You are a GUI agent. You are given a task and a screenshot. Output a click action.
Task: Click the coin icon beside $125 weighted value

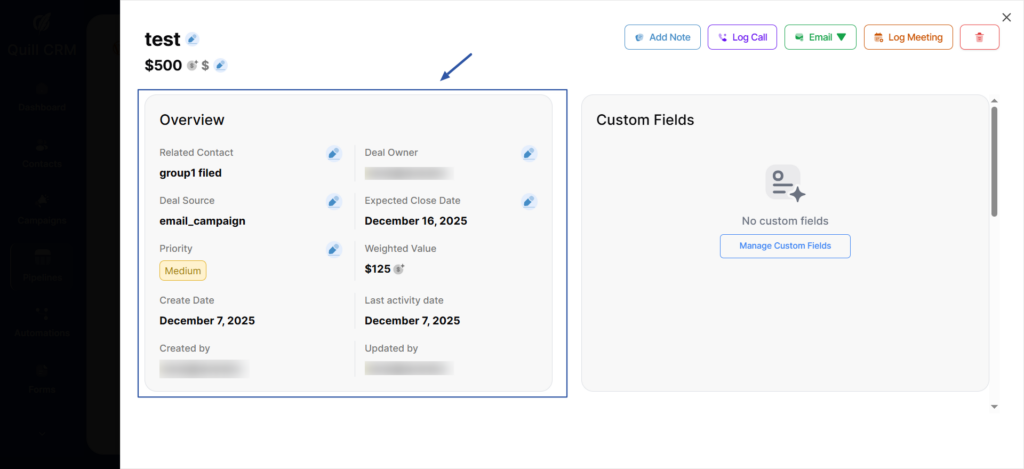pyautogui.click(x=399, y=269)
